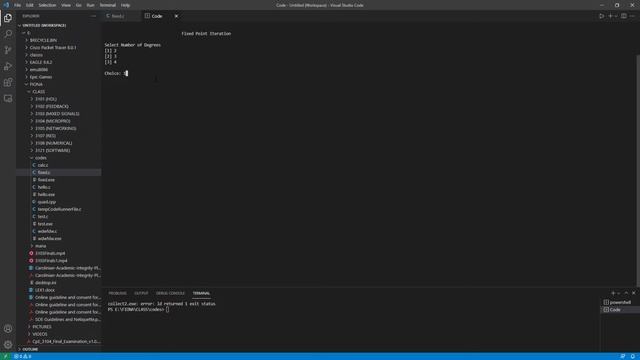This screenshot has width=640, height=360.
Task: Open the Extensions view
Action: (x=8, y=82)
